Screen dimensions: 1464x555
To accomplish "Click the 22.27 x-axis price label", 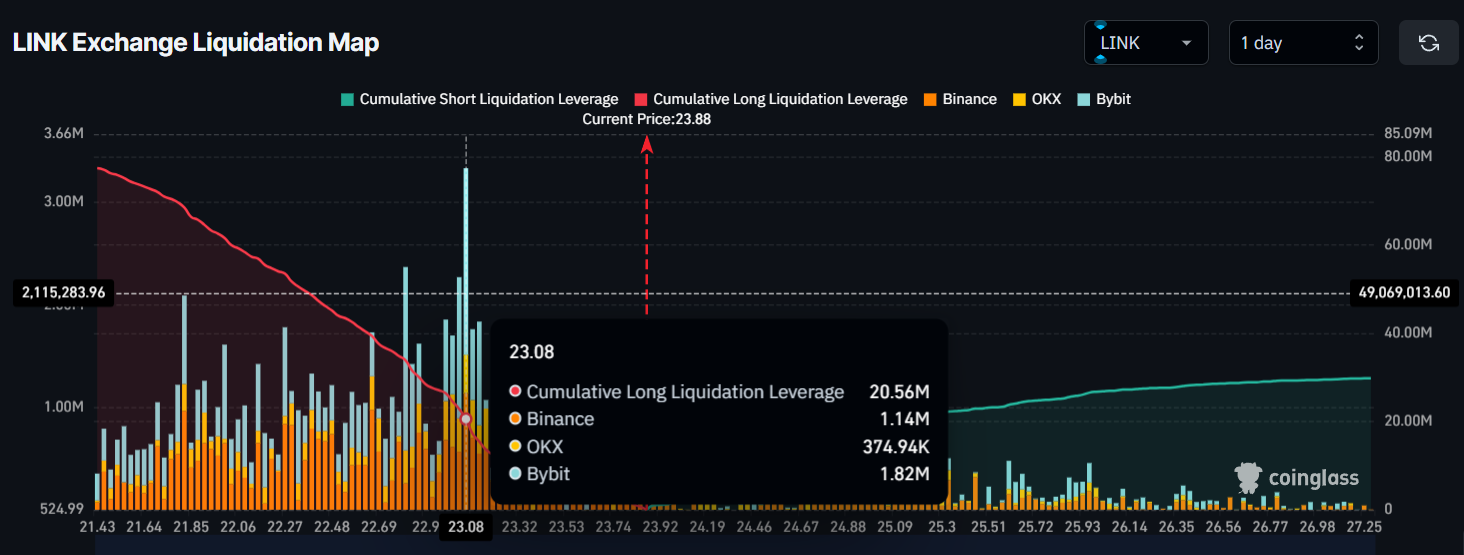I will click(285, 527).
